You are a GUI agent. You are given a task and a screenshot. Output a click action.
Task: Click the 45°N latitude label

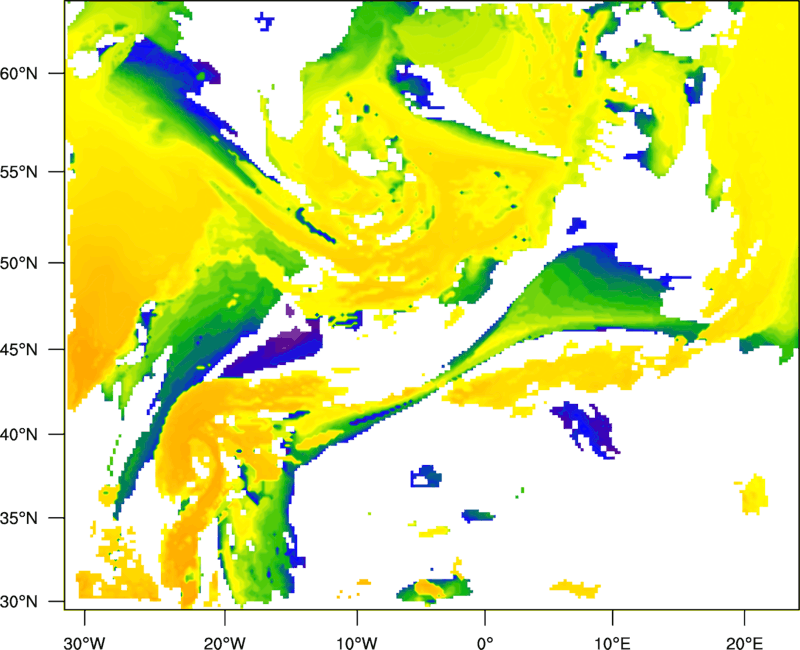(x=19, y=349)
